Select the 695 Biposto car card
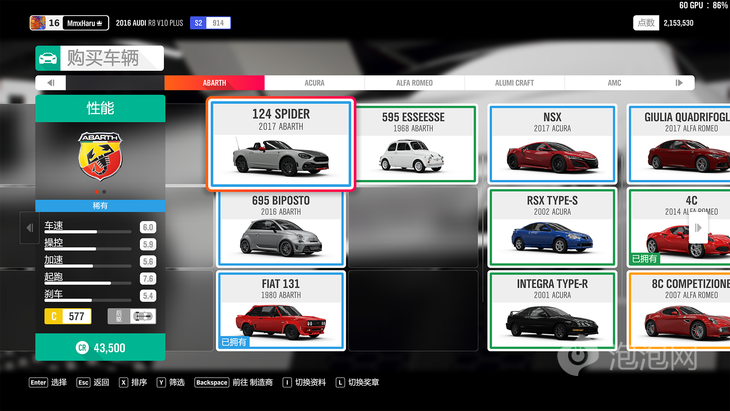Image resolution: width=730 pixels, height=411 pixels. coord(281,228)
